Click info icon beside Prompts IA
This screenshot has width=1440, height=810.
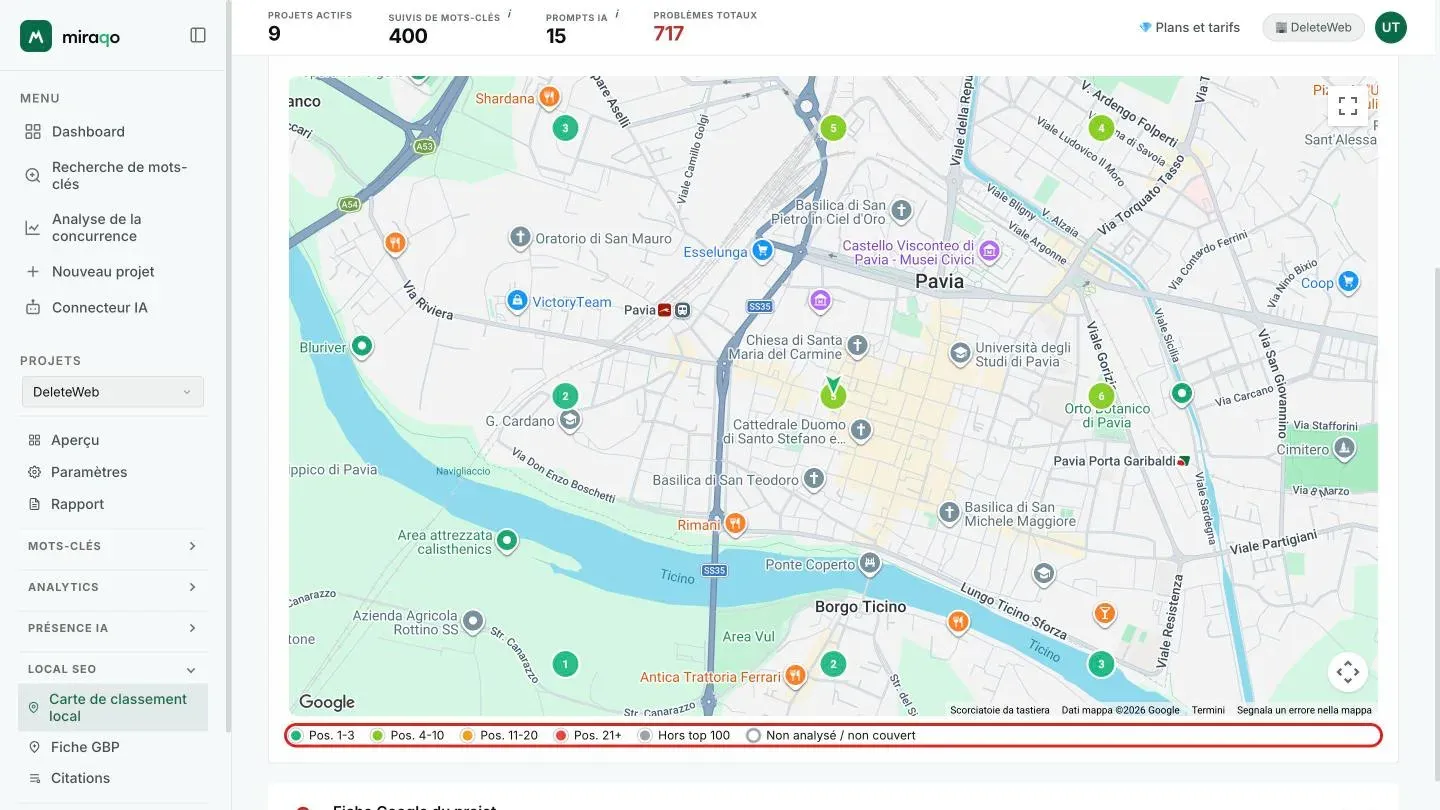click(617, 14)
